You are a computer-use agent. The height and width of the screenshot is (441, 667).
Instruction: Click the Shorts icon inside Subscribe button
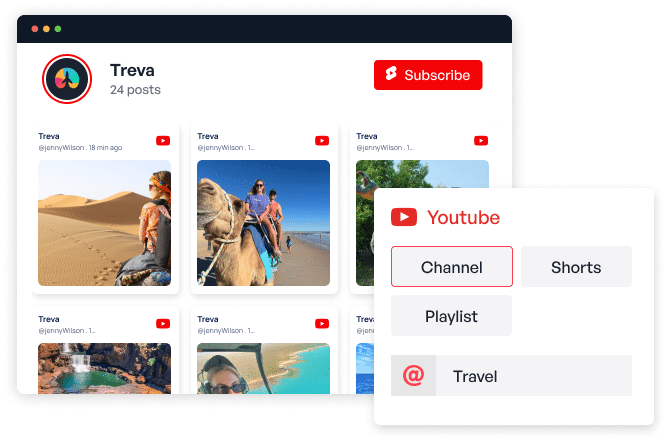pyautogui.click(x=391, y=75)
